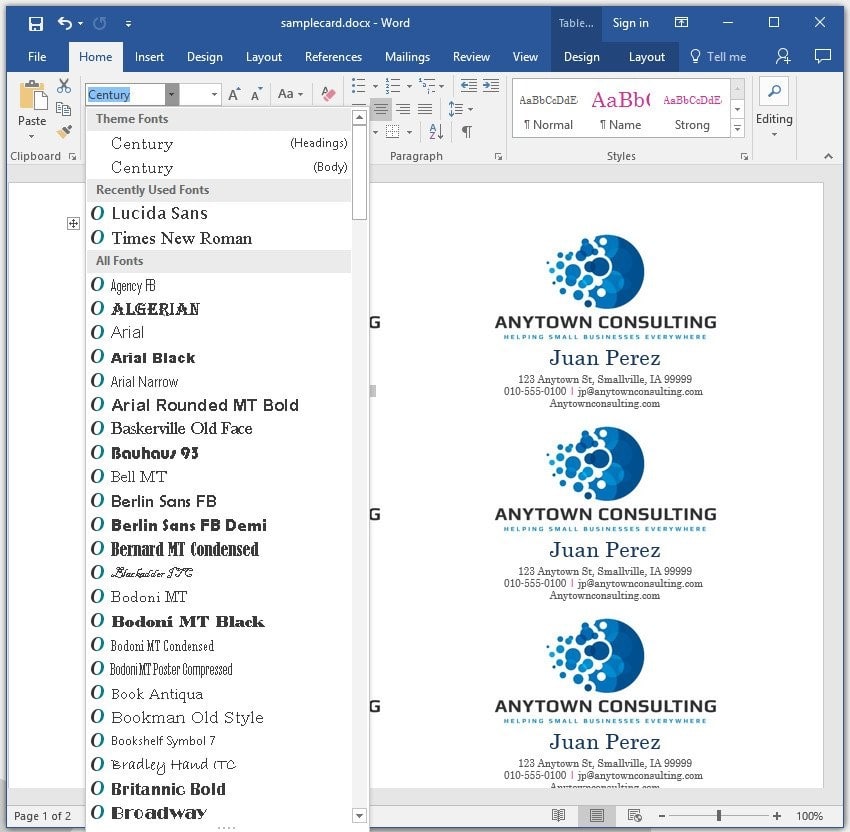
Task: Undo the last action
Action: click(x=65, y=23)
